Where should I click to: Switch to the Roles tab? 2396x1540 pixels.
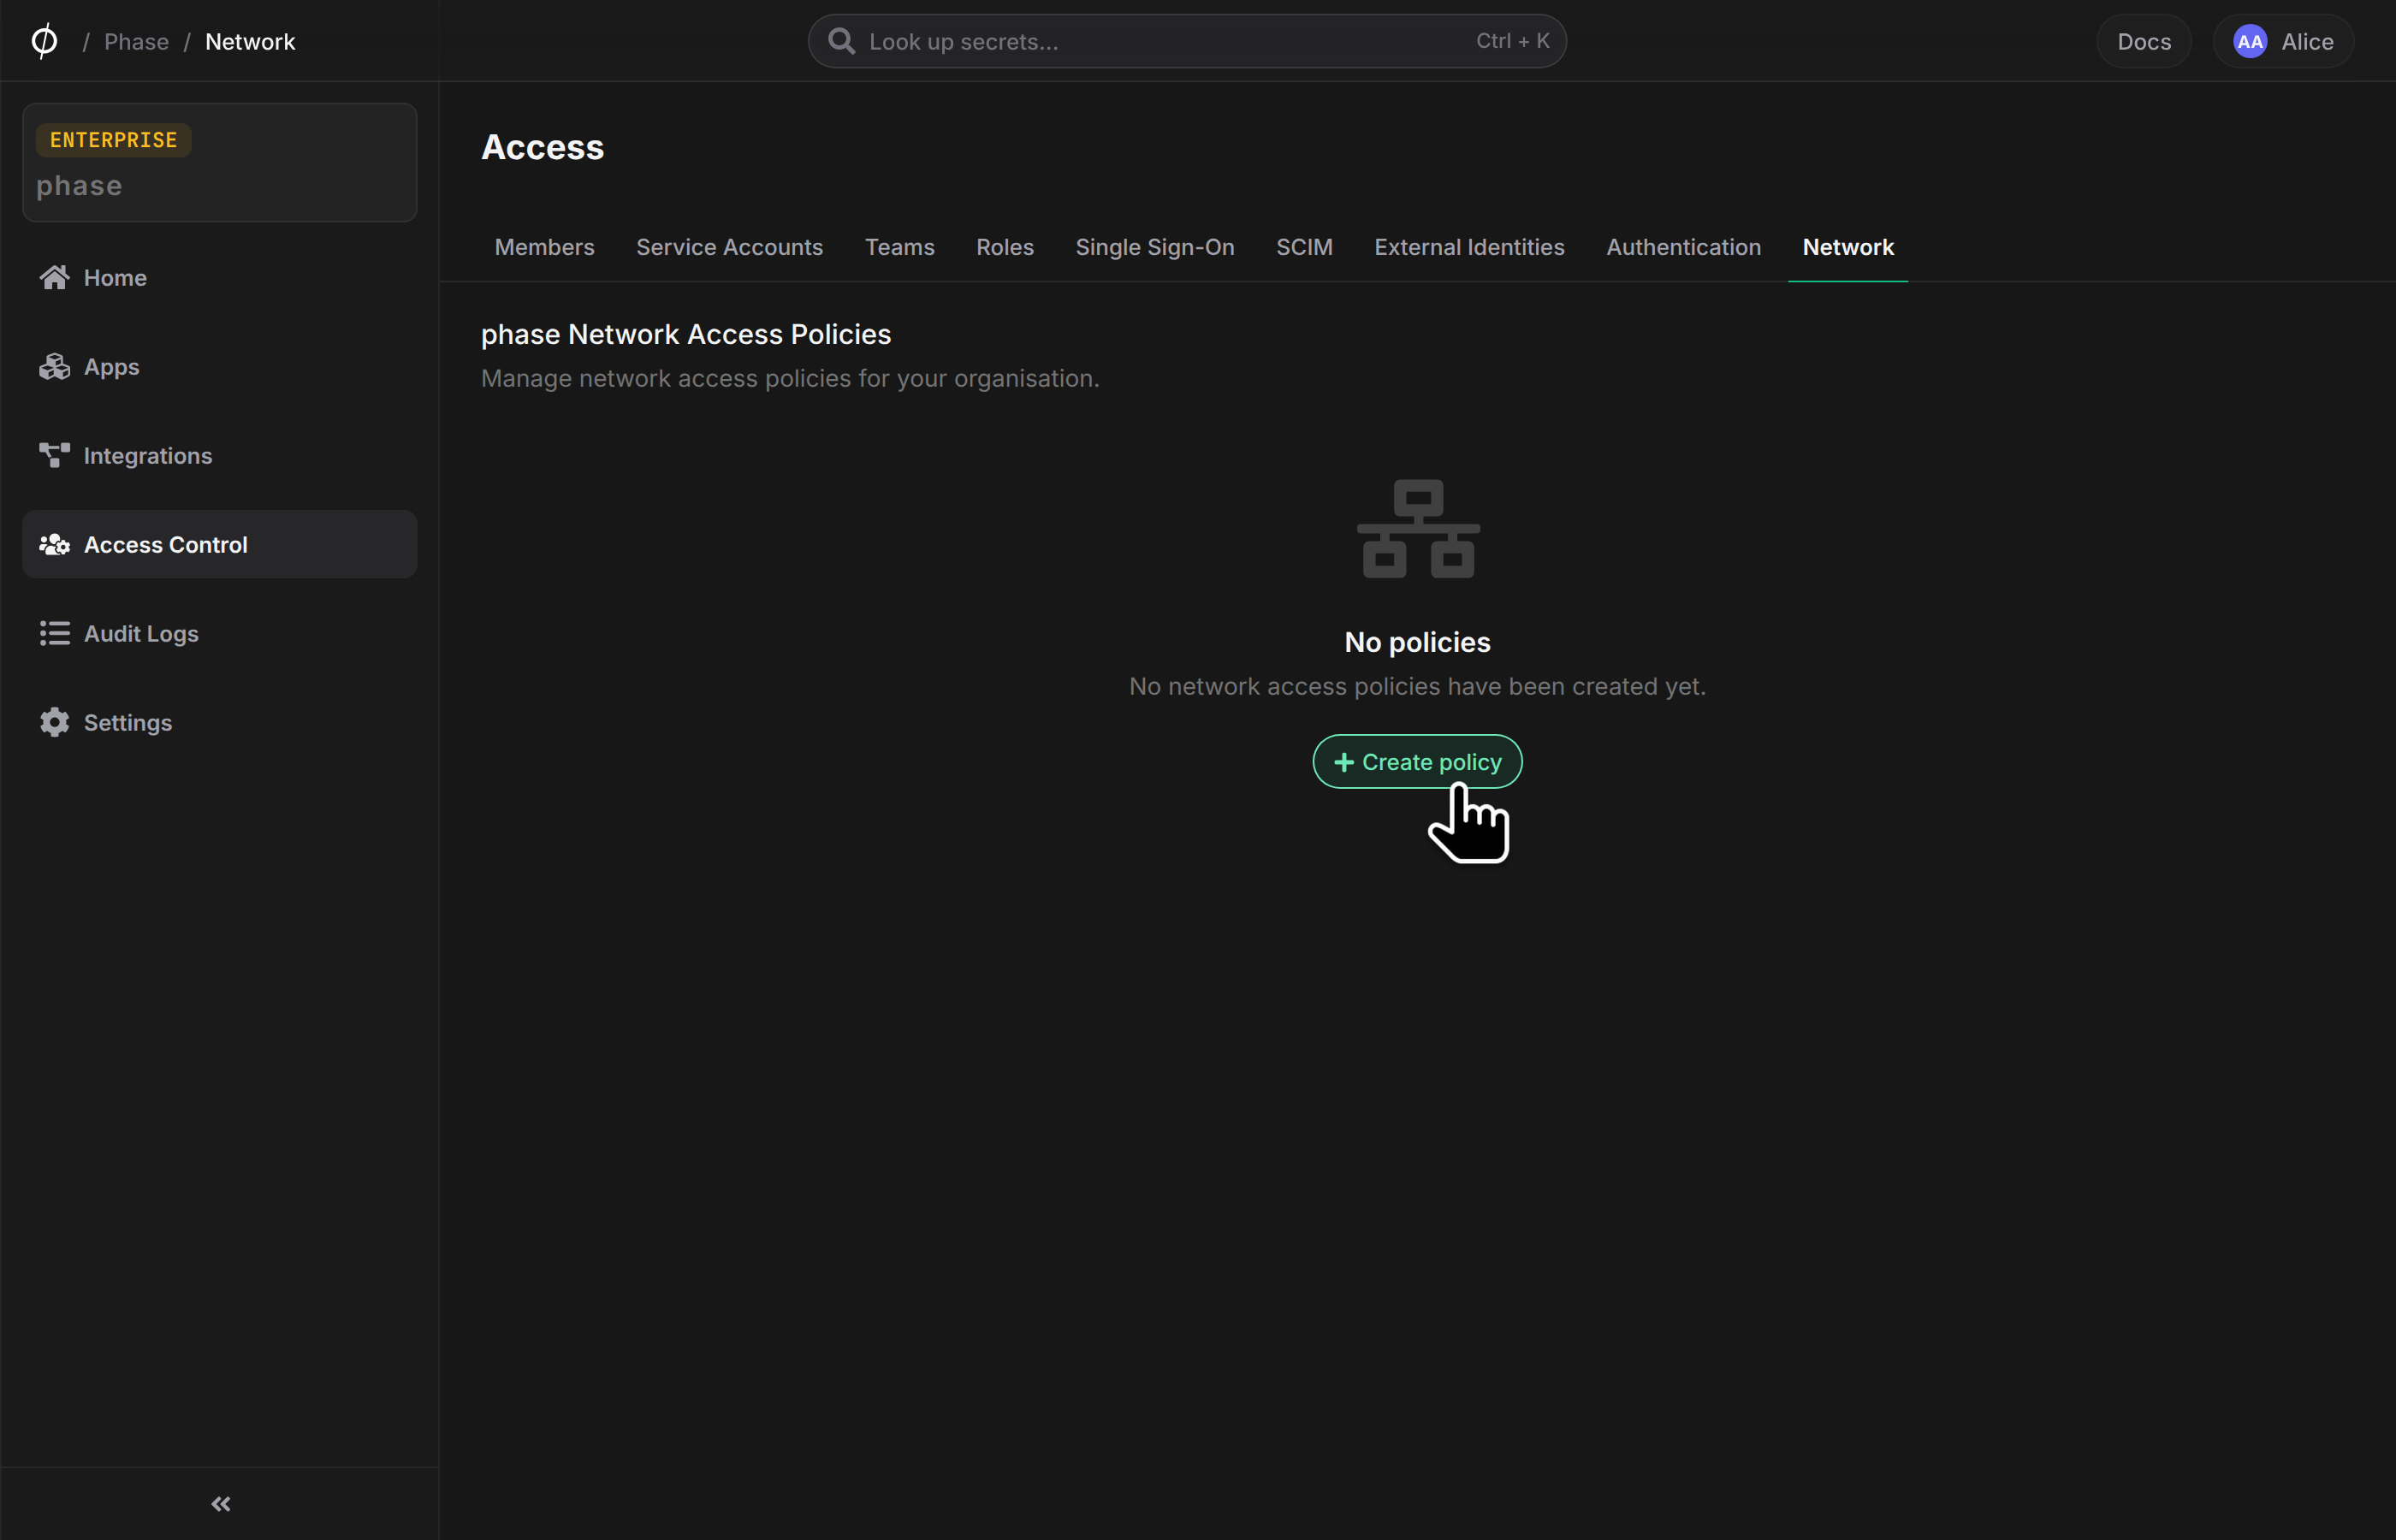[x=1004, y=247]
